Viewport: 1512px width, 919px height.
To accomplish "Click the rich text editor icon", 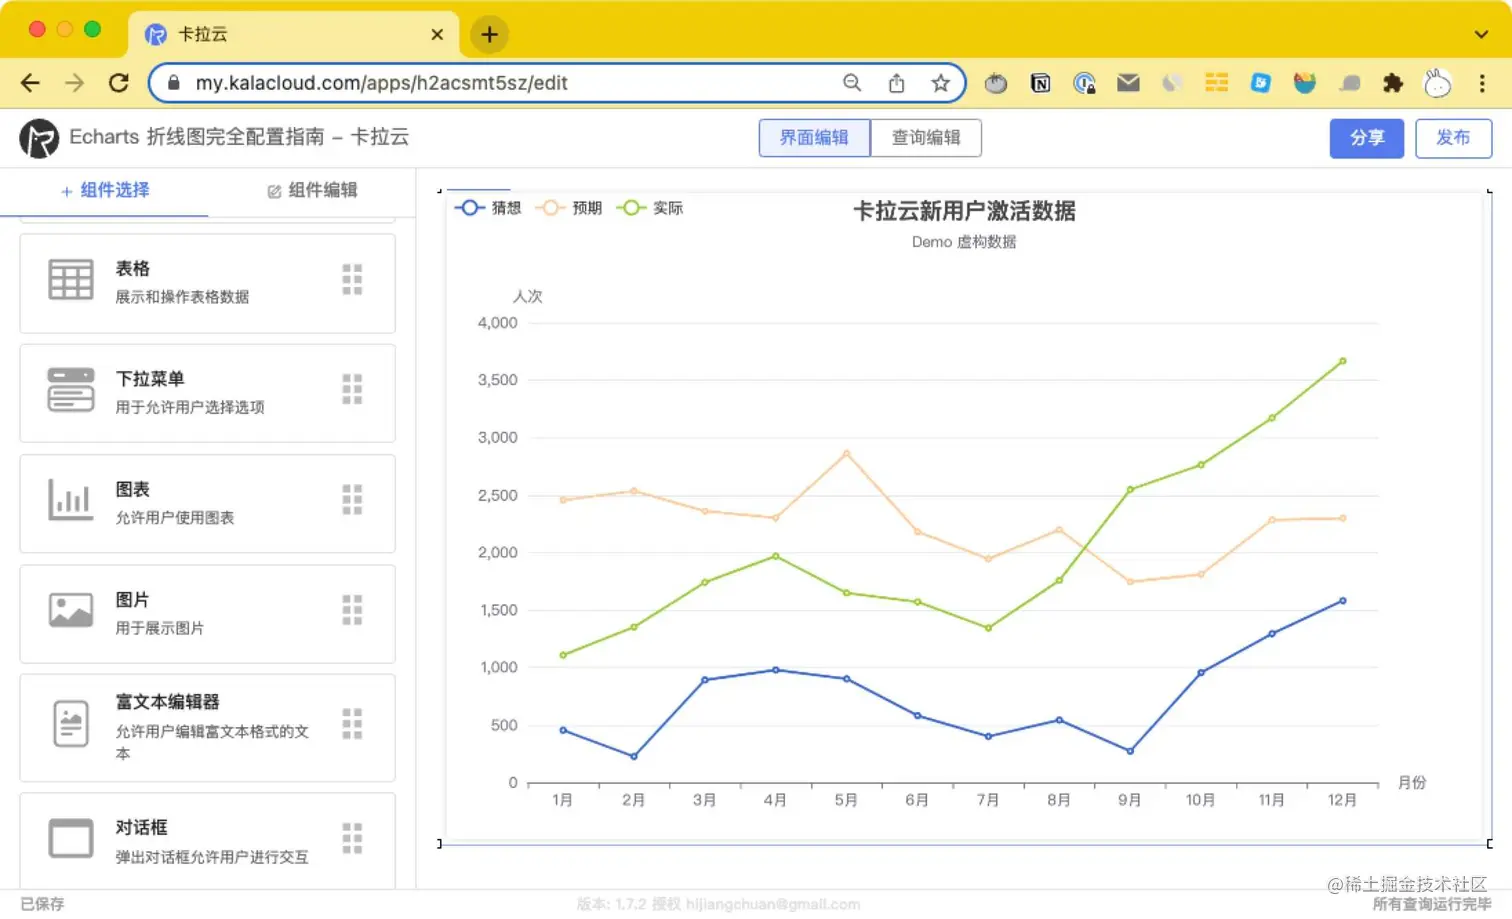I will [x=71, y=723].
